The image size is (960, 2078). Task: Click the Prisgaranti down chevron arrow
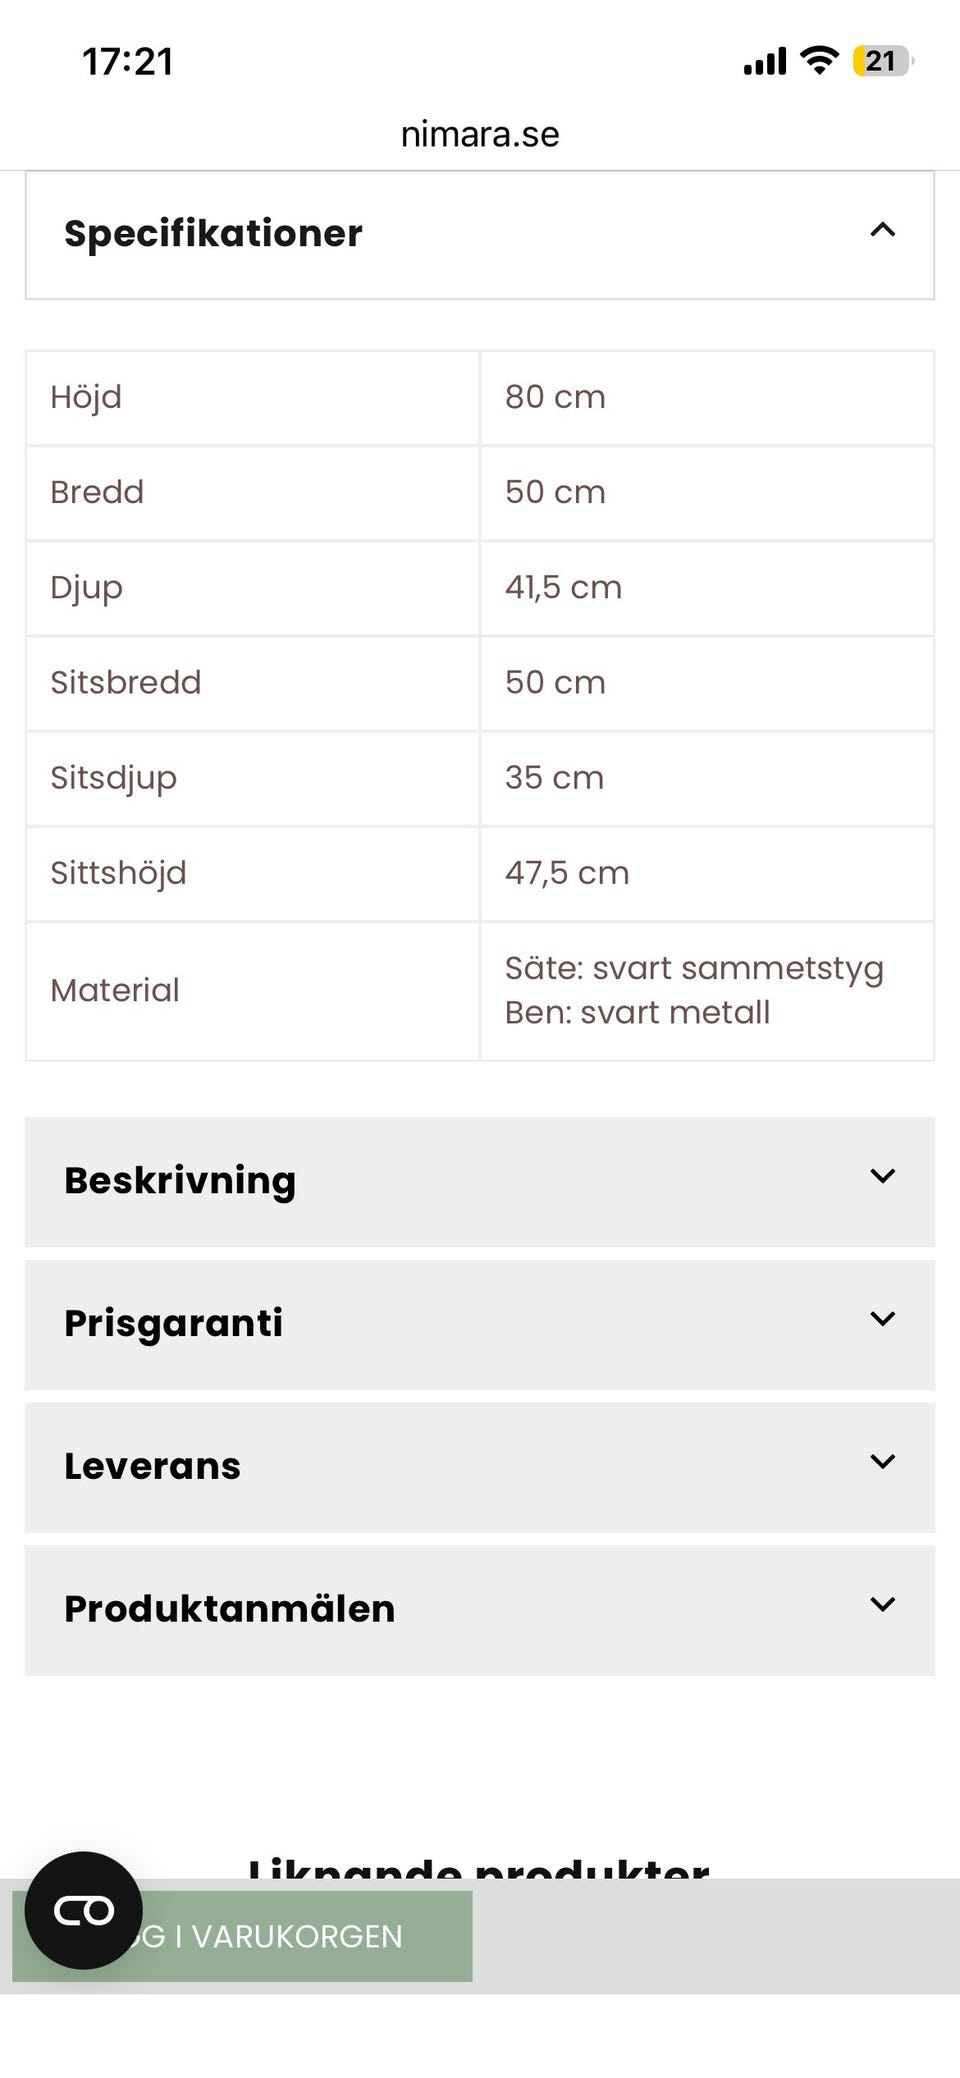[x=882, y=1320]
